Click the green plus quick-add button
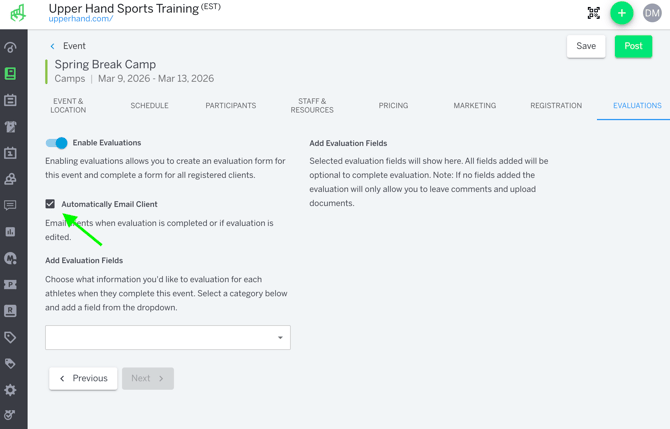This screenshot has height=429, width=670. pos(622,13)
